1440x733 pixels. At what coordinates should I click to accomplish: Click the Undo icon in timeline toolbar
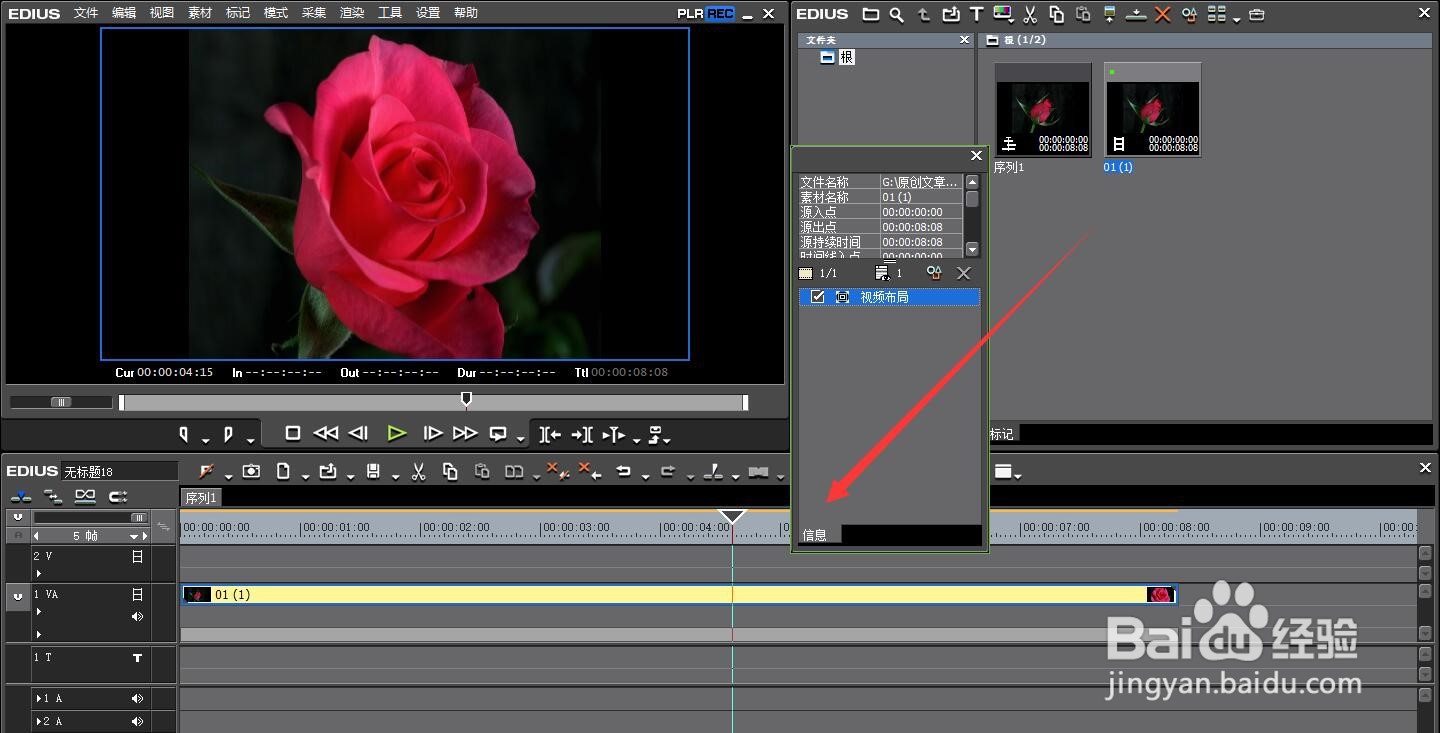[x=624, y=471]
